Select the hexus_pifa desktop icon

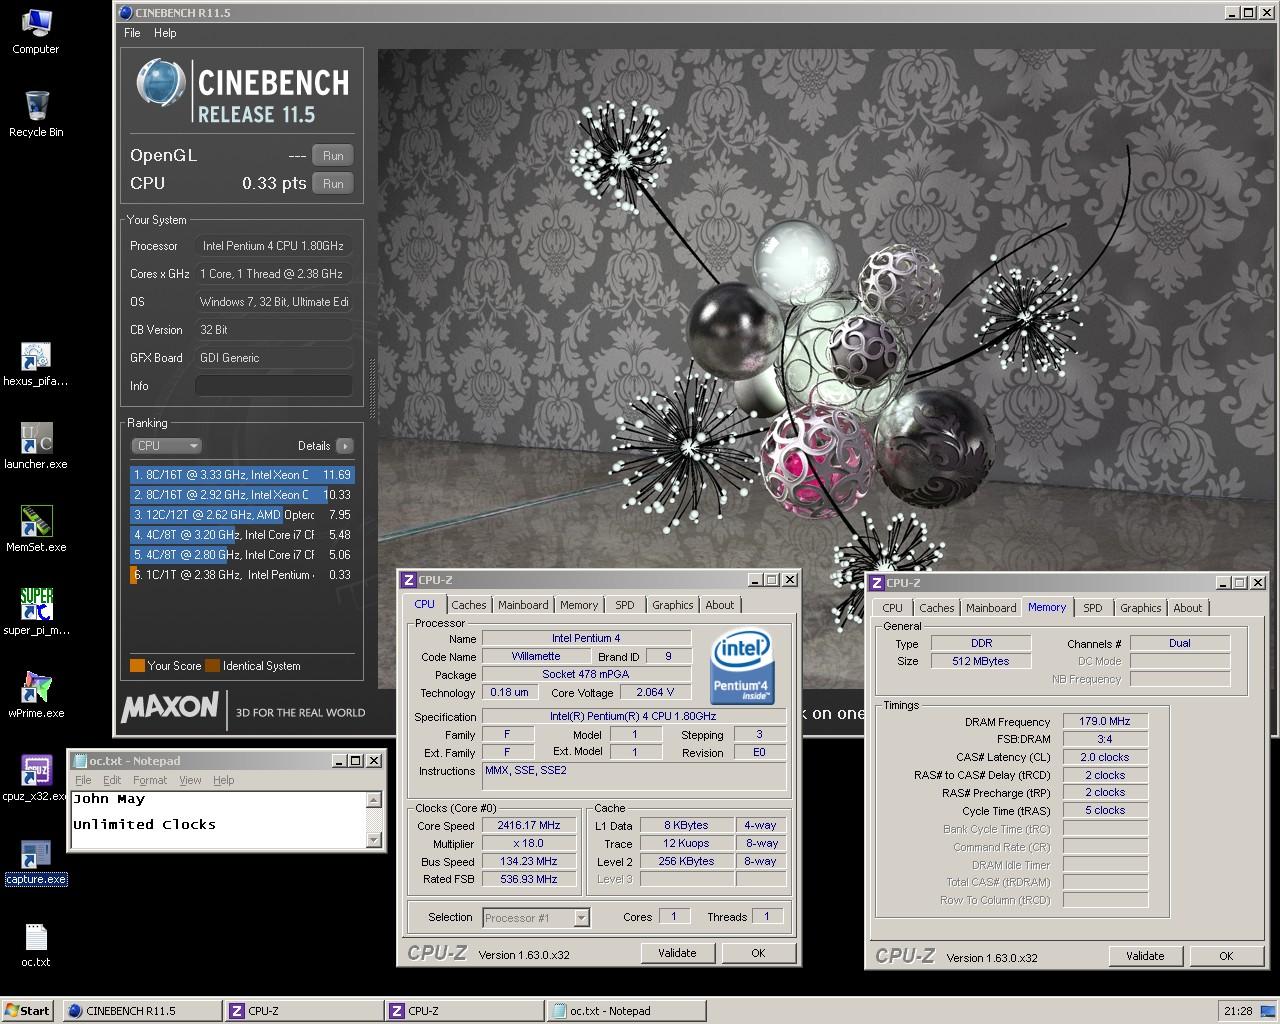tap(36, 363)
